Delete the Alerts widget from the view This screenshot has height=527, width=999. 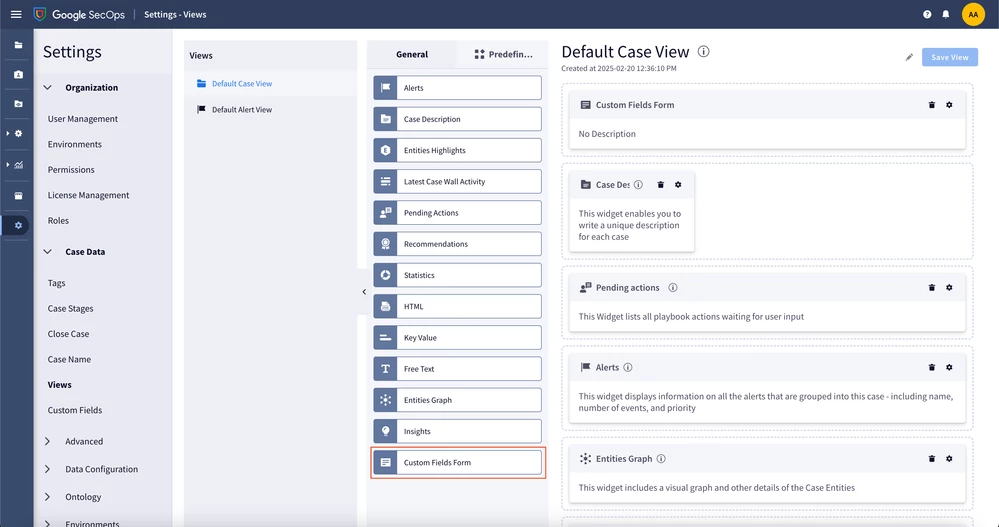coord(931,367)
